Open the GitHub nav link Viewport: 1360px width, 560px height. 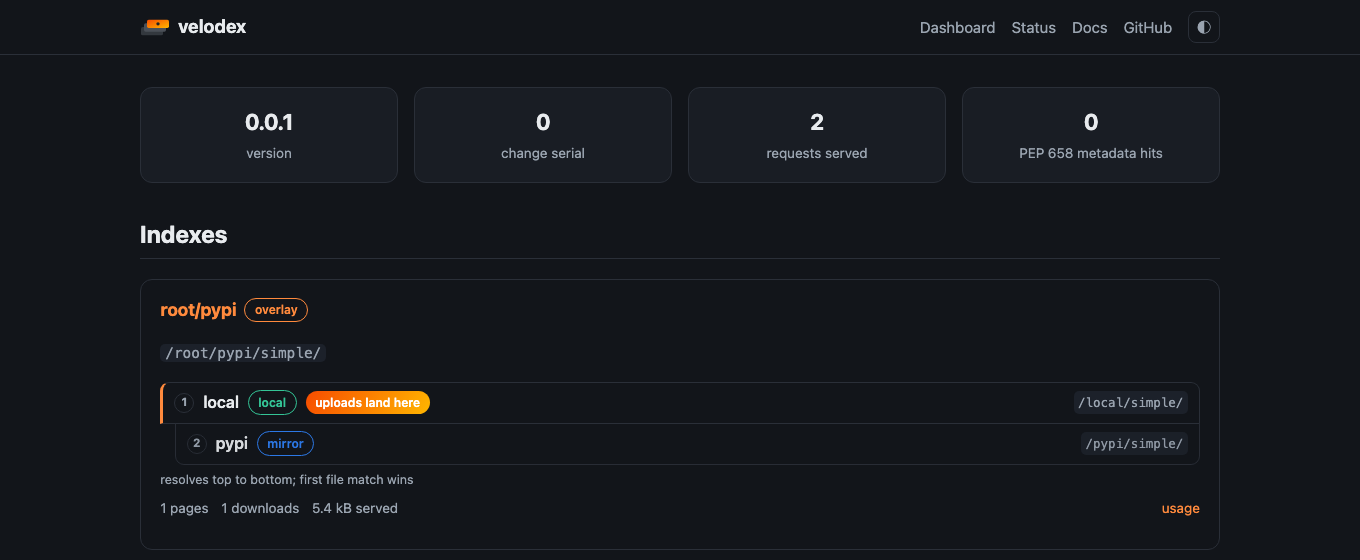[x=1148, y=28]
